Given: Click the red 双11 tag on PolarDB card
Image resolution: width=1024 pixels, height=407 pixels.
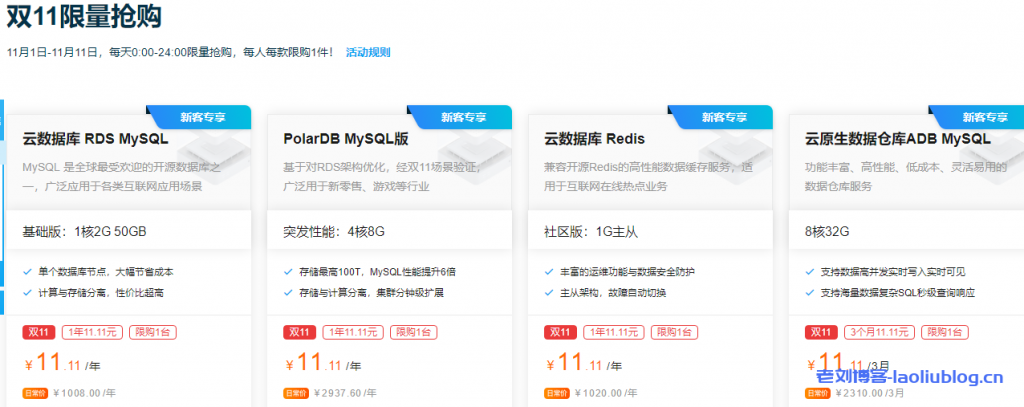Looking at the screenshot, I should [x=299, y=332].
